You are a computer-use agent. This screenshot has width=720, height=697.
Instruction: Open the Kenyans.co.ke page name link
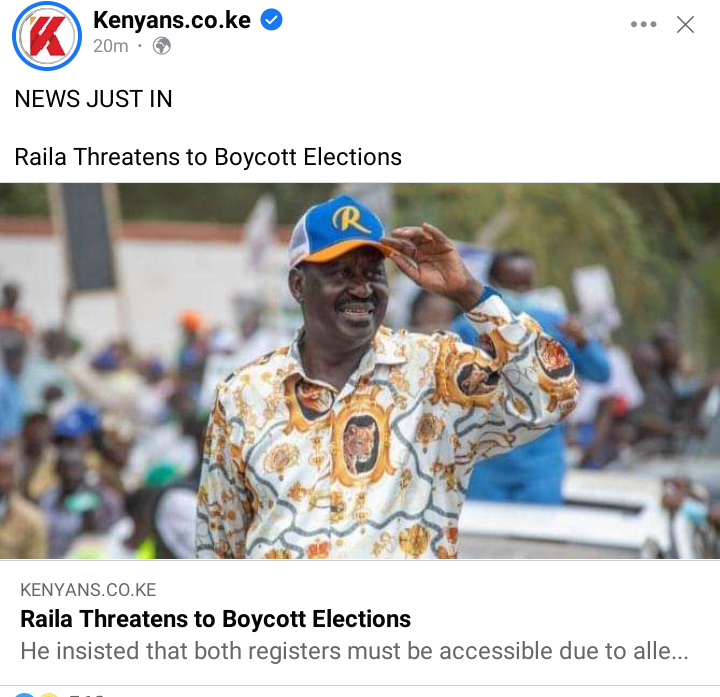[x=172, y=20]
